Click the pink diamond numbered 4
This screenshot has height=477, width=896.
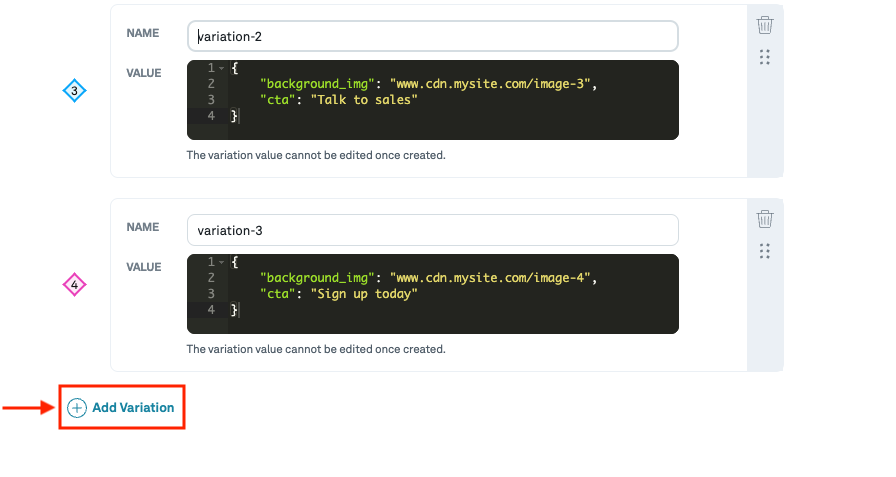pos(75,286)
